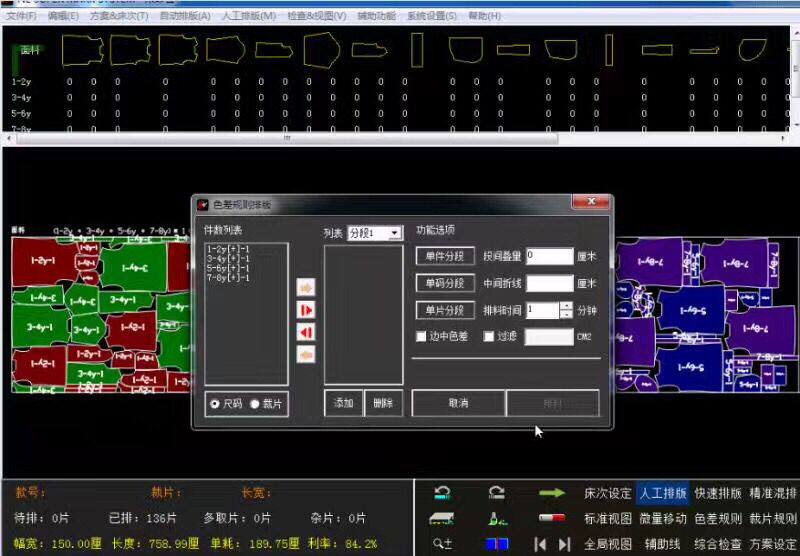This screenshot has width=800, height=556.
Task: Select 1-2y[+]-1 in 件数列表
Action: (x=228, y=249)
